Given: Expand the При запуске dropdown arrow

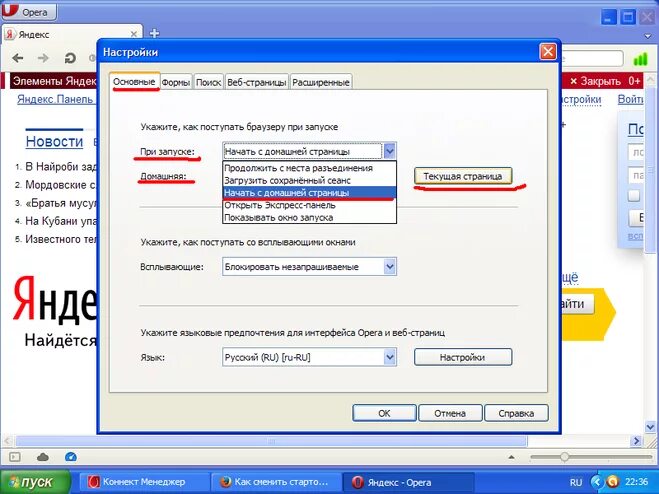Looking at the screenshot, I should pos(389,151).
